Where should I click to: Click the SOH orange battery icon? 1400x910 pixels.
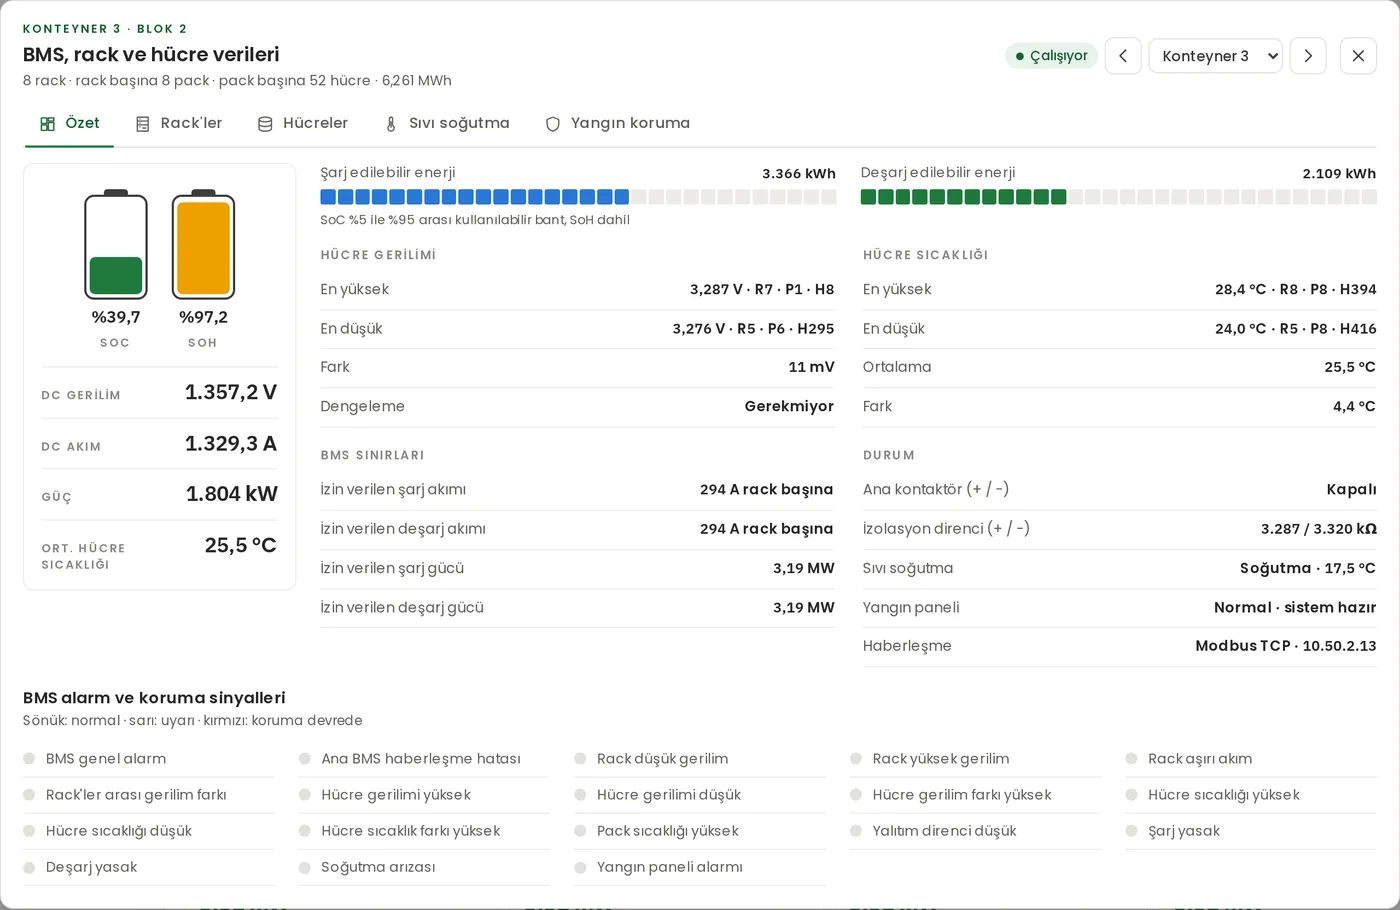click(x=203, y=244)
